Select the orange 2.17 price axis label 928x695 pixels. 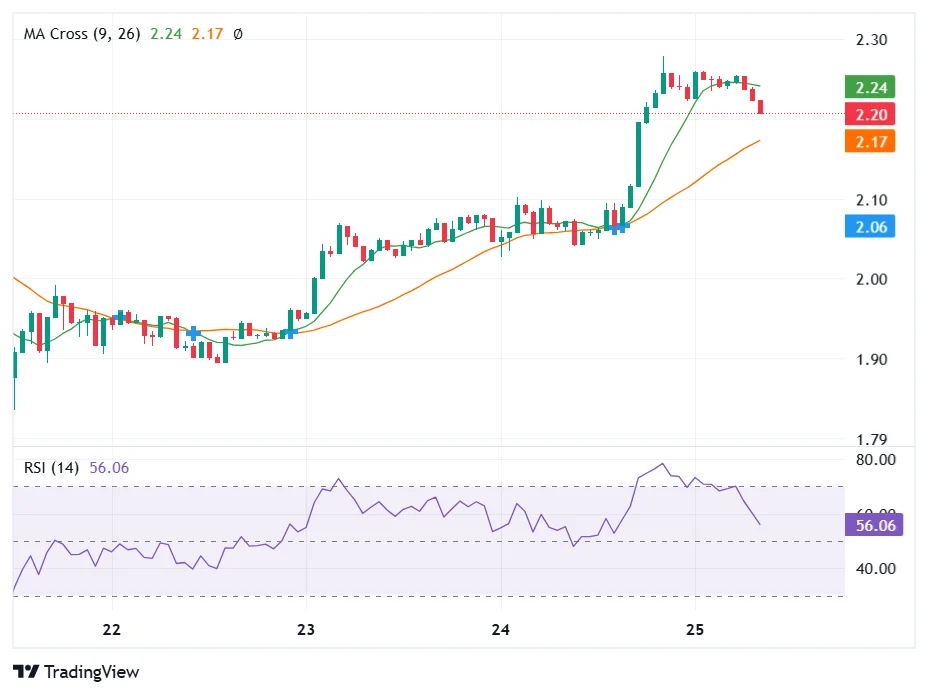point(869,141)
